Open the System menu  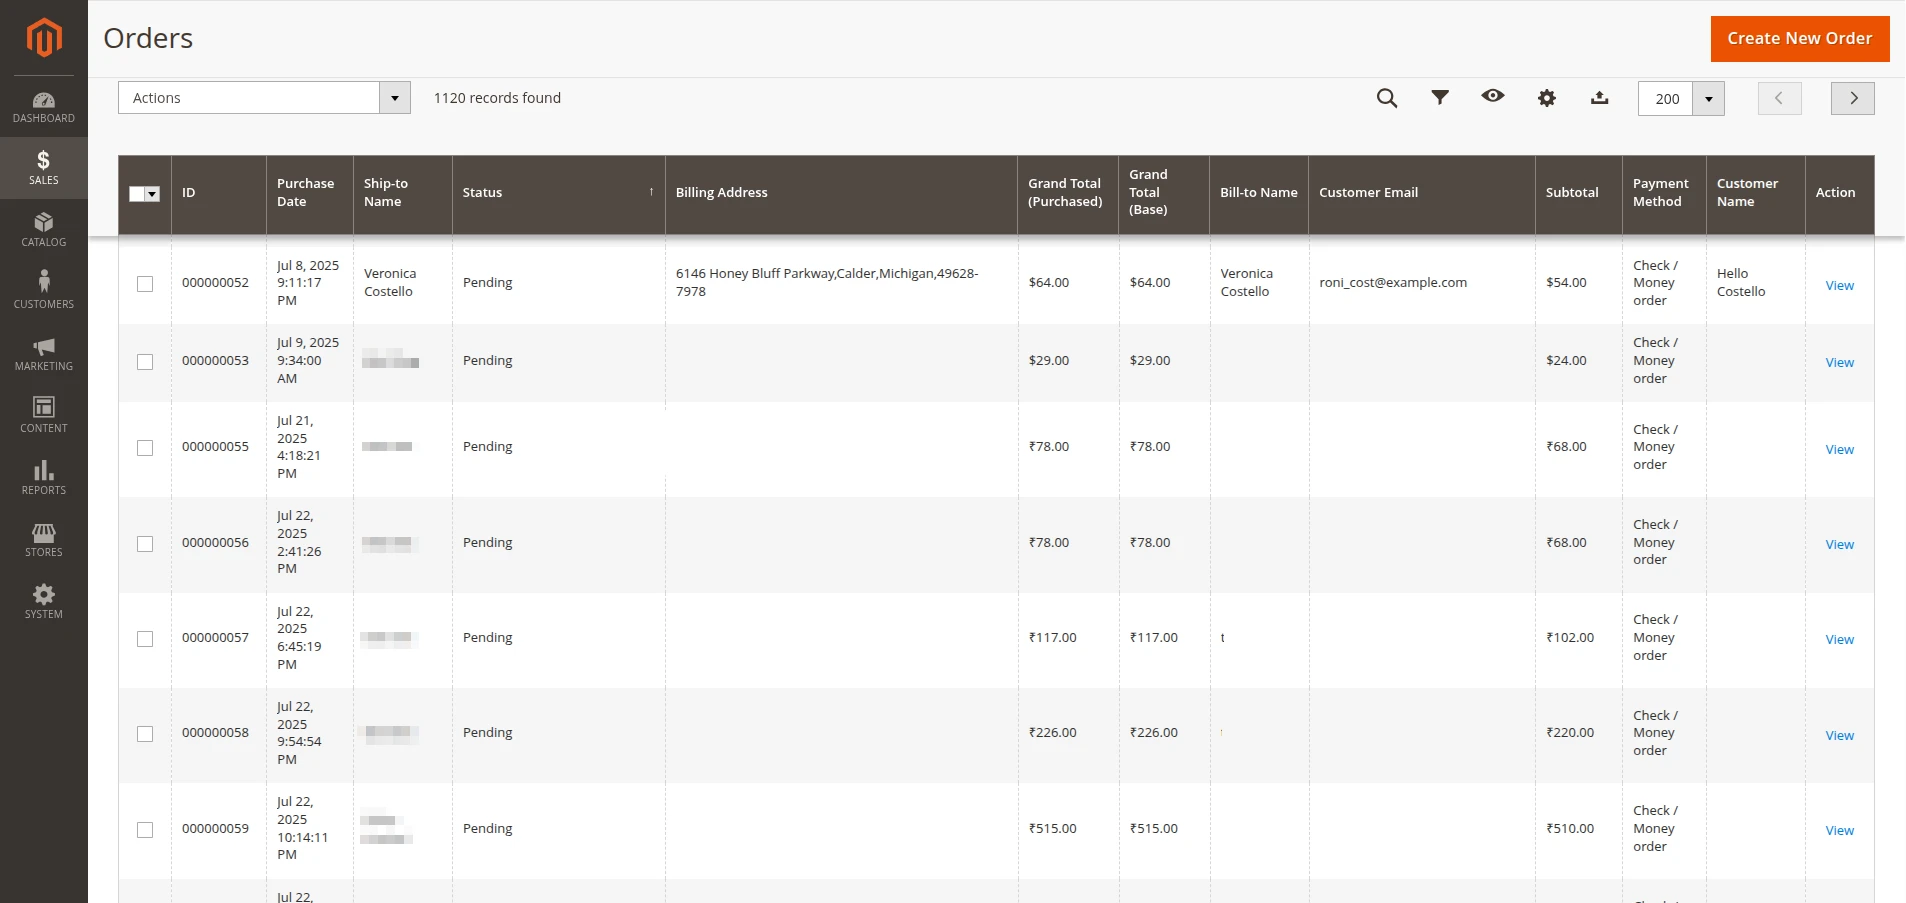44,601
